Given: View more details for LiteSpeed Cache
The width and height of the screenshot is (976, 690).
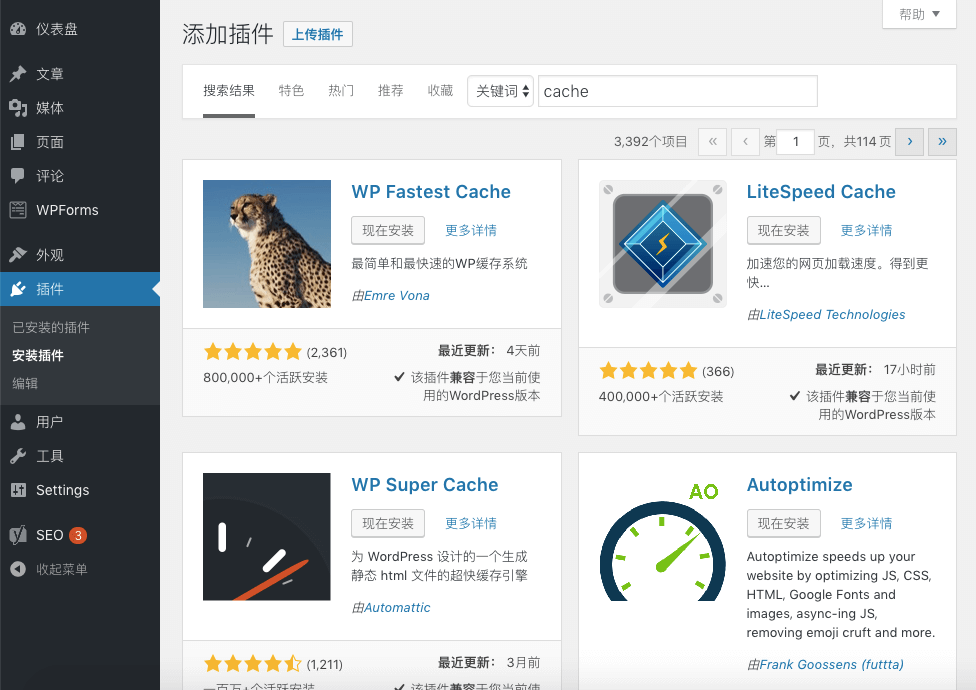Looking at the screenshot, I should coord(866,230).
